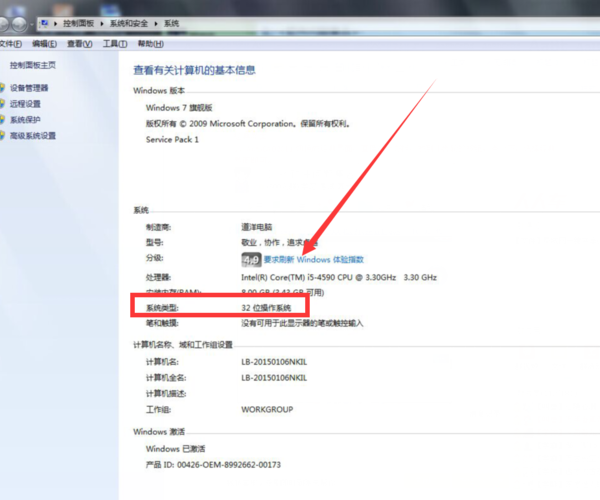Click the heading 查看有关计算机的基本信息
The width and height of the screenshot is (600, 500).
tap(194, 70)
